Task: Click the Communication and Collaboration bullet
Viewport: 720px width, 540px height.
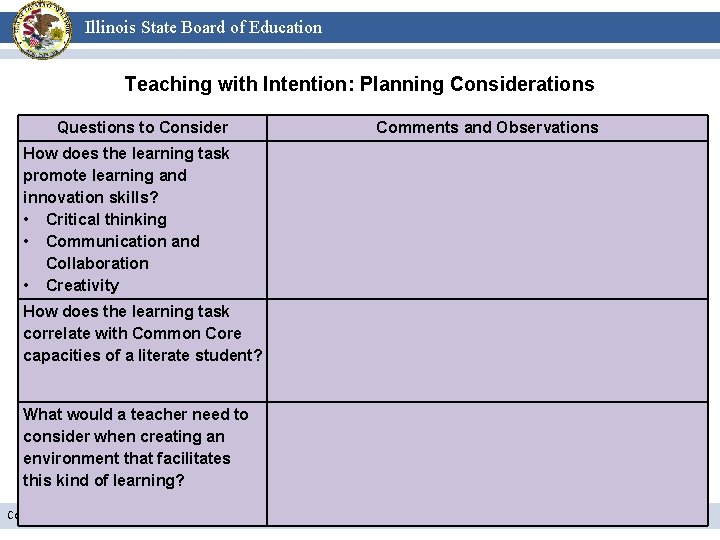Action: point(123,253)
